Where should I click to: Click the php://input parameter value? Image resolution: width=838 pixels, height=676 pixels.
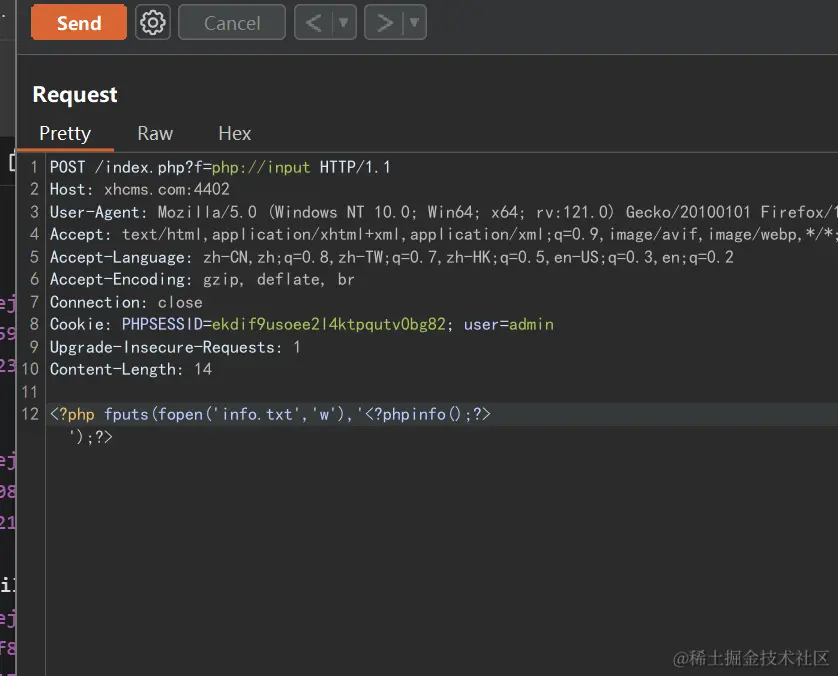pyautogui.click(x=261, y=167)
